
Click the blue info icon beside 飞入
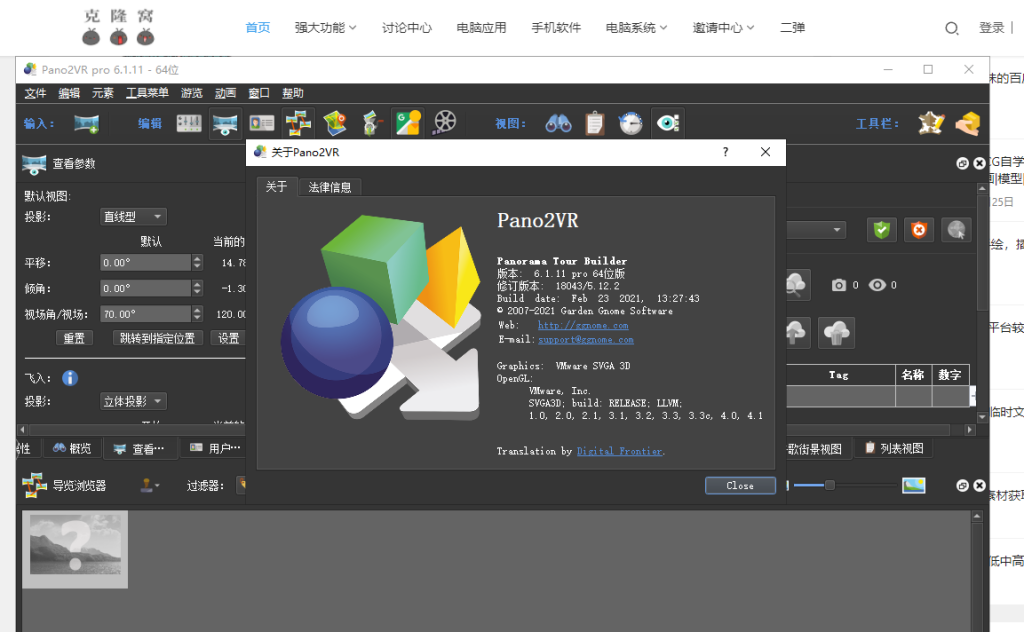click(x=70, y=378)
